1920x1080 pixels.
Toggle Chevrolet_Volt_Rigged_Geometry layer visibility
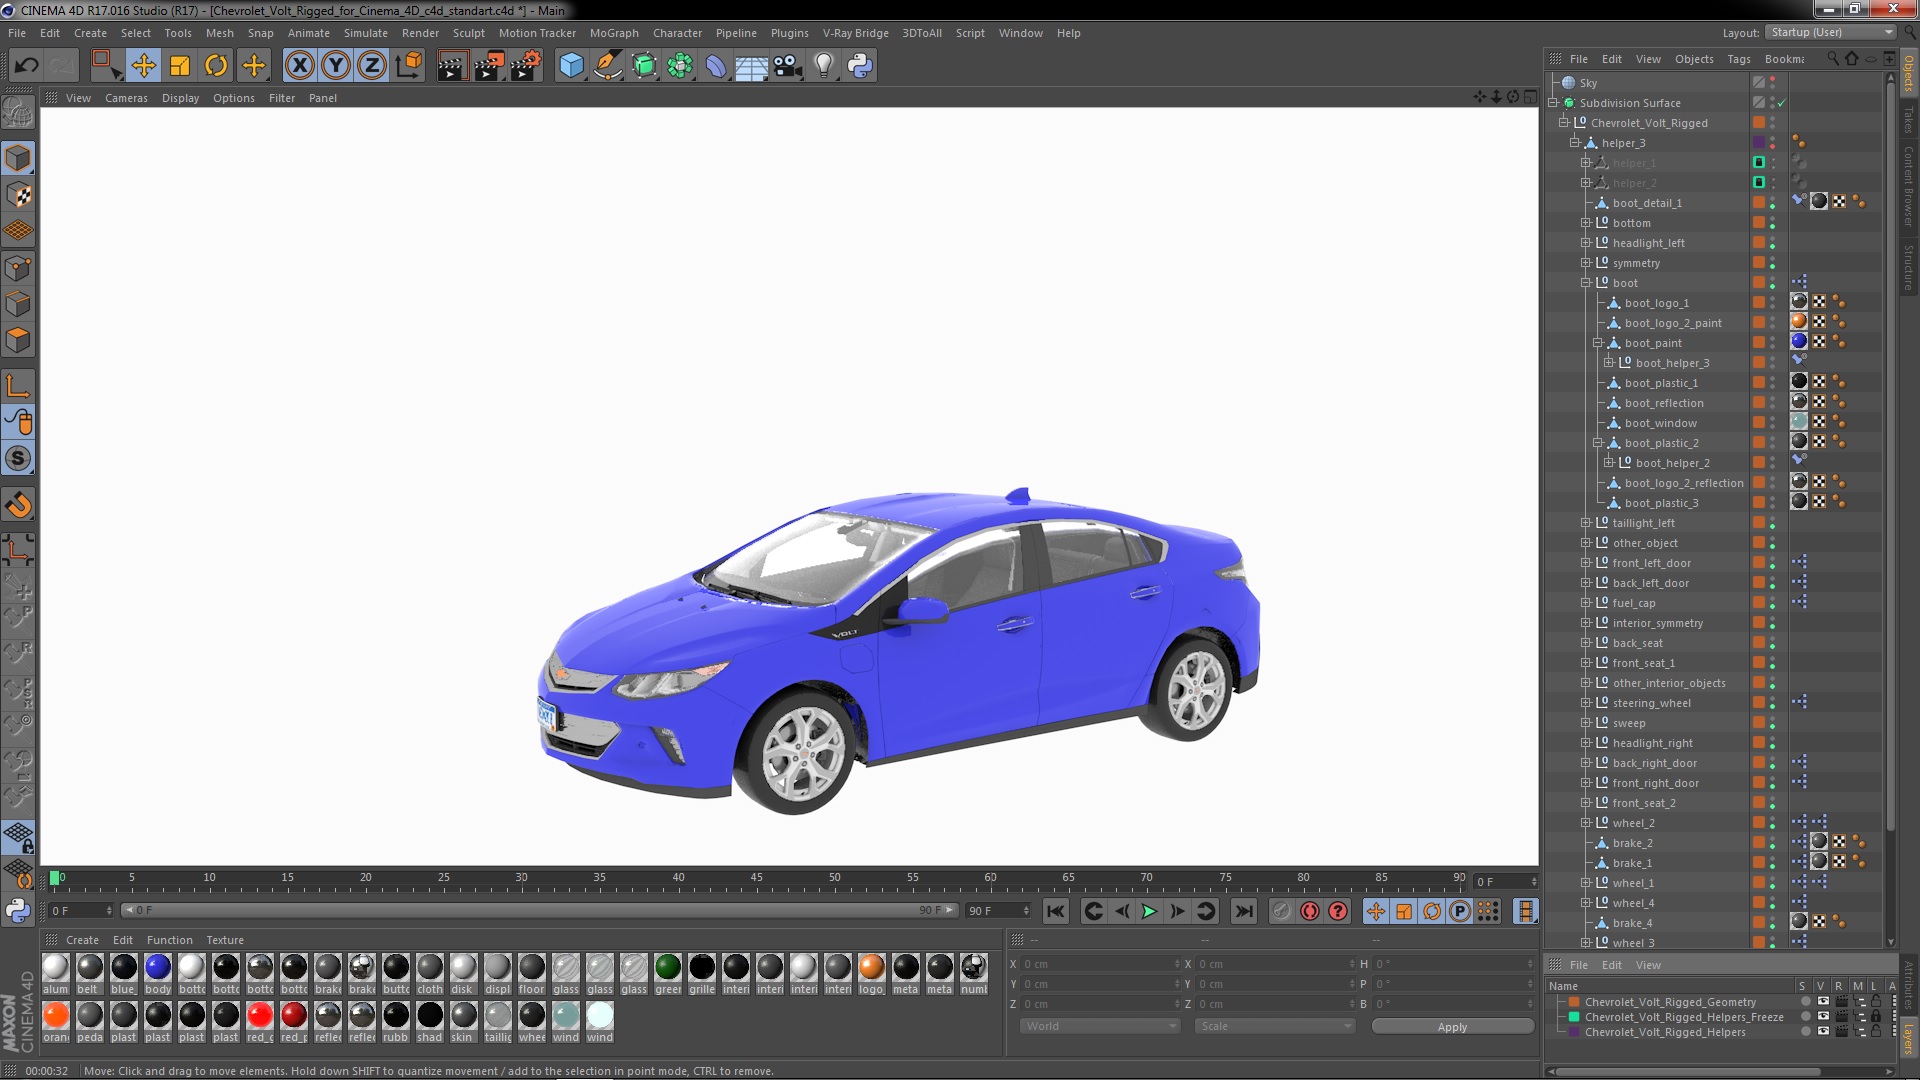click(x=1823, y=1002)
